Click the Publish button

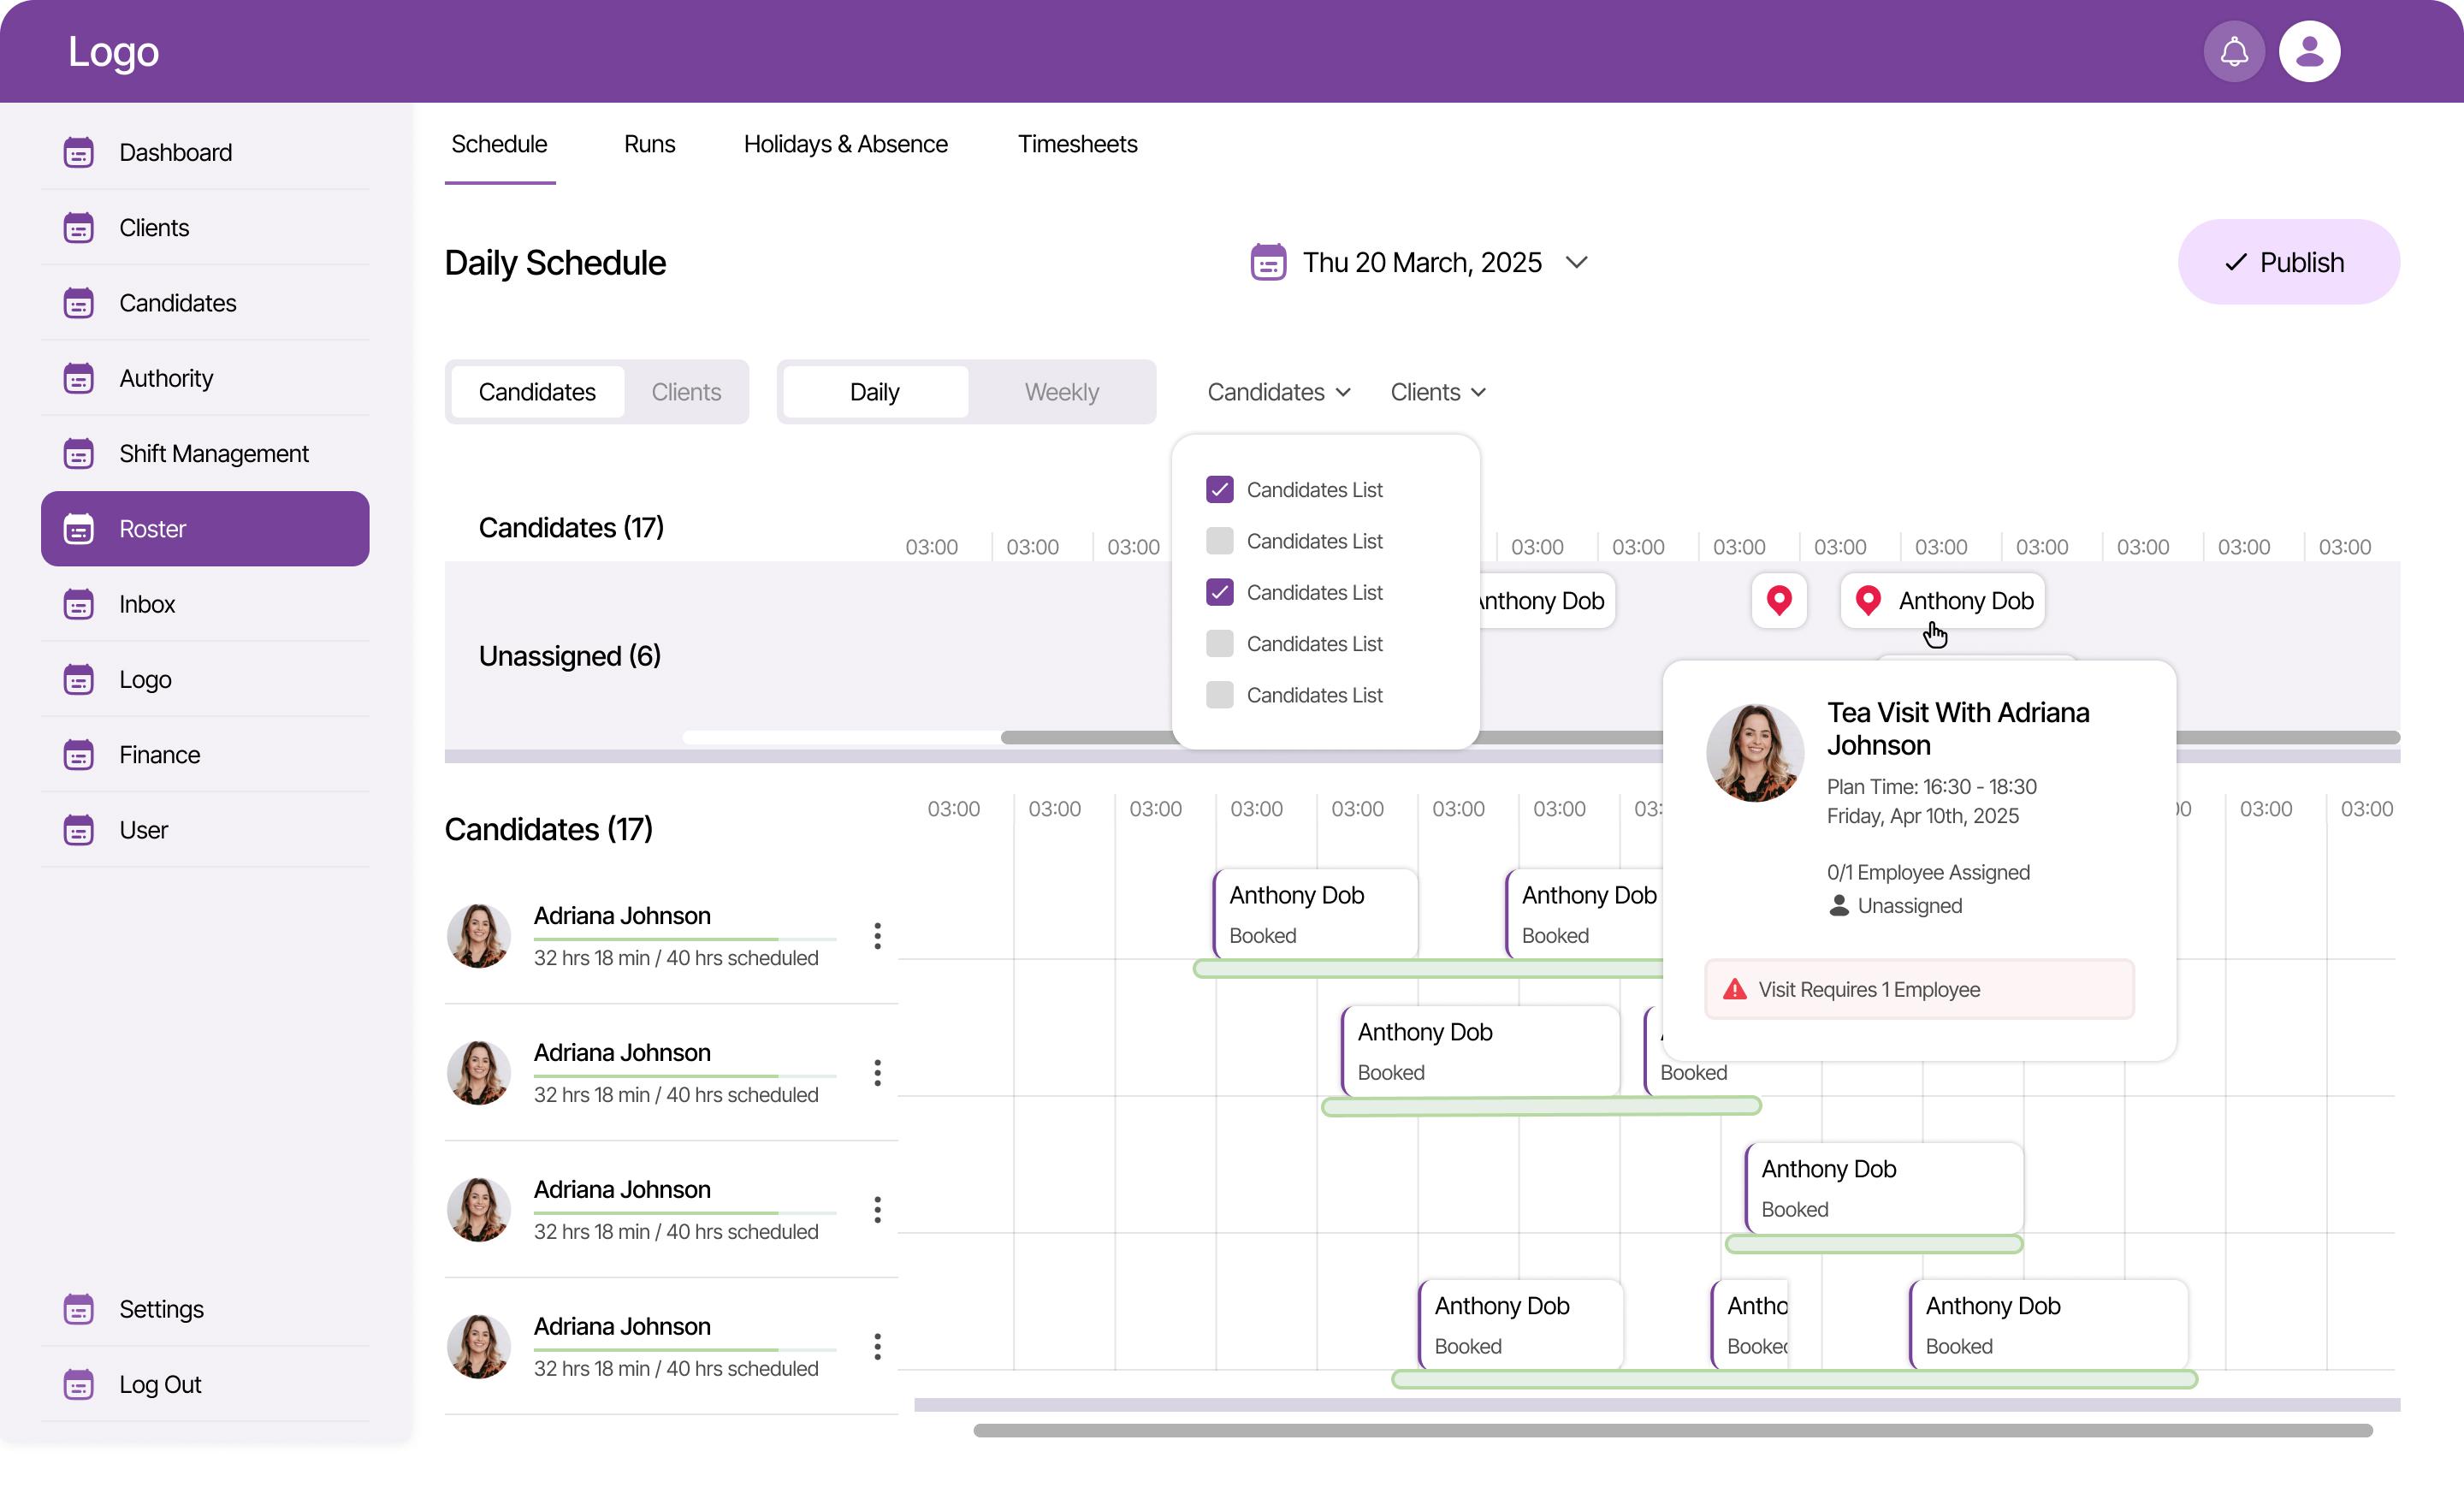click(2288, 261)
